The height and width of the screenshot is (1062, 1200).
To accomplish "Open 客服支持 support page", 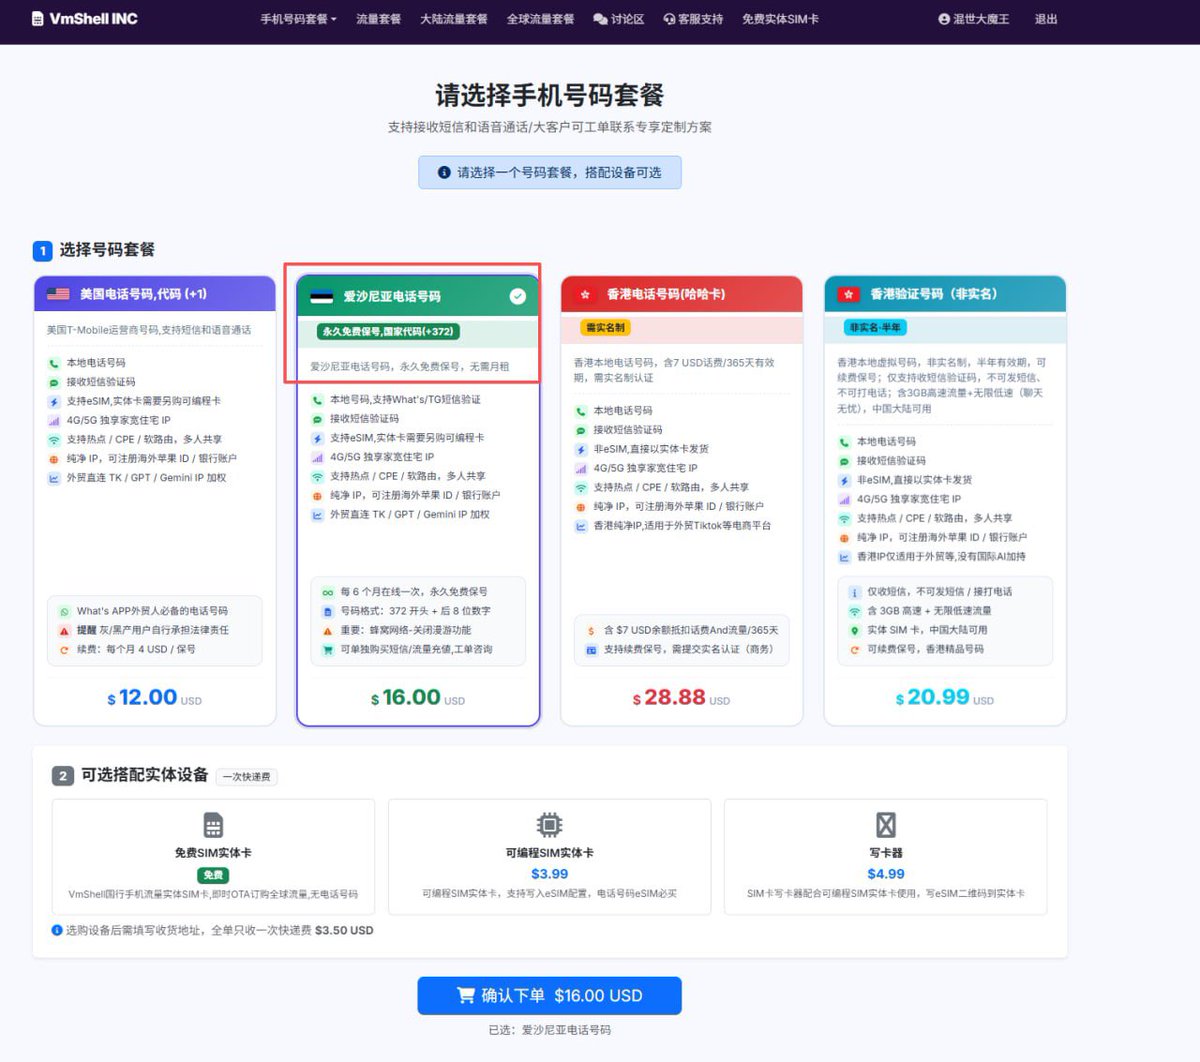I will pyautogui.click(x=693, y=19).
